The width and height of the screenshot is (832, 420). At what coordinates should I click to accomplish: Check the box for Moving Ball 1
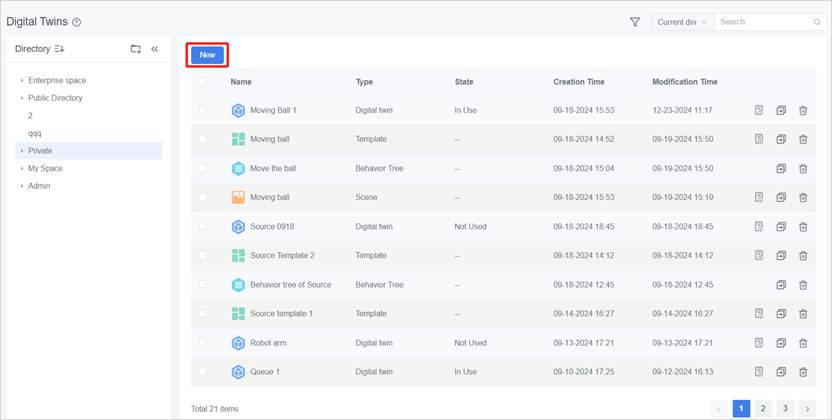pyautogui.click(x=203, y=110)
